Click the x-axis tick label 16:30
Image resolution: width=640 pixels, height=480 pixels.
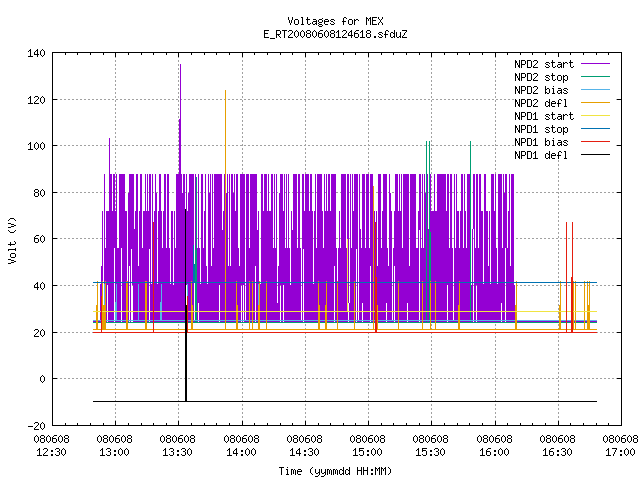click(558, 452)
